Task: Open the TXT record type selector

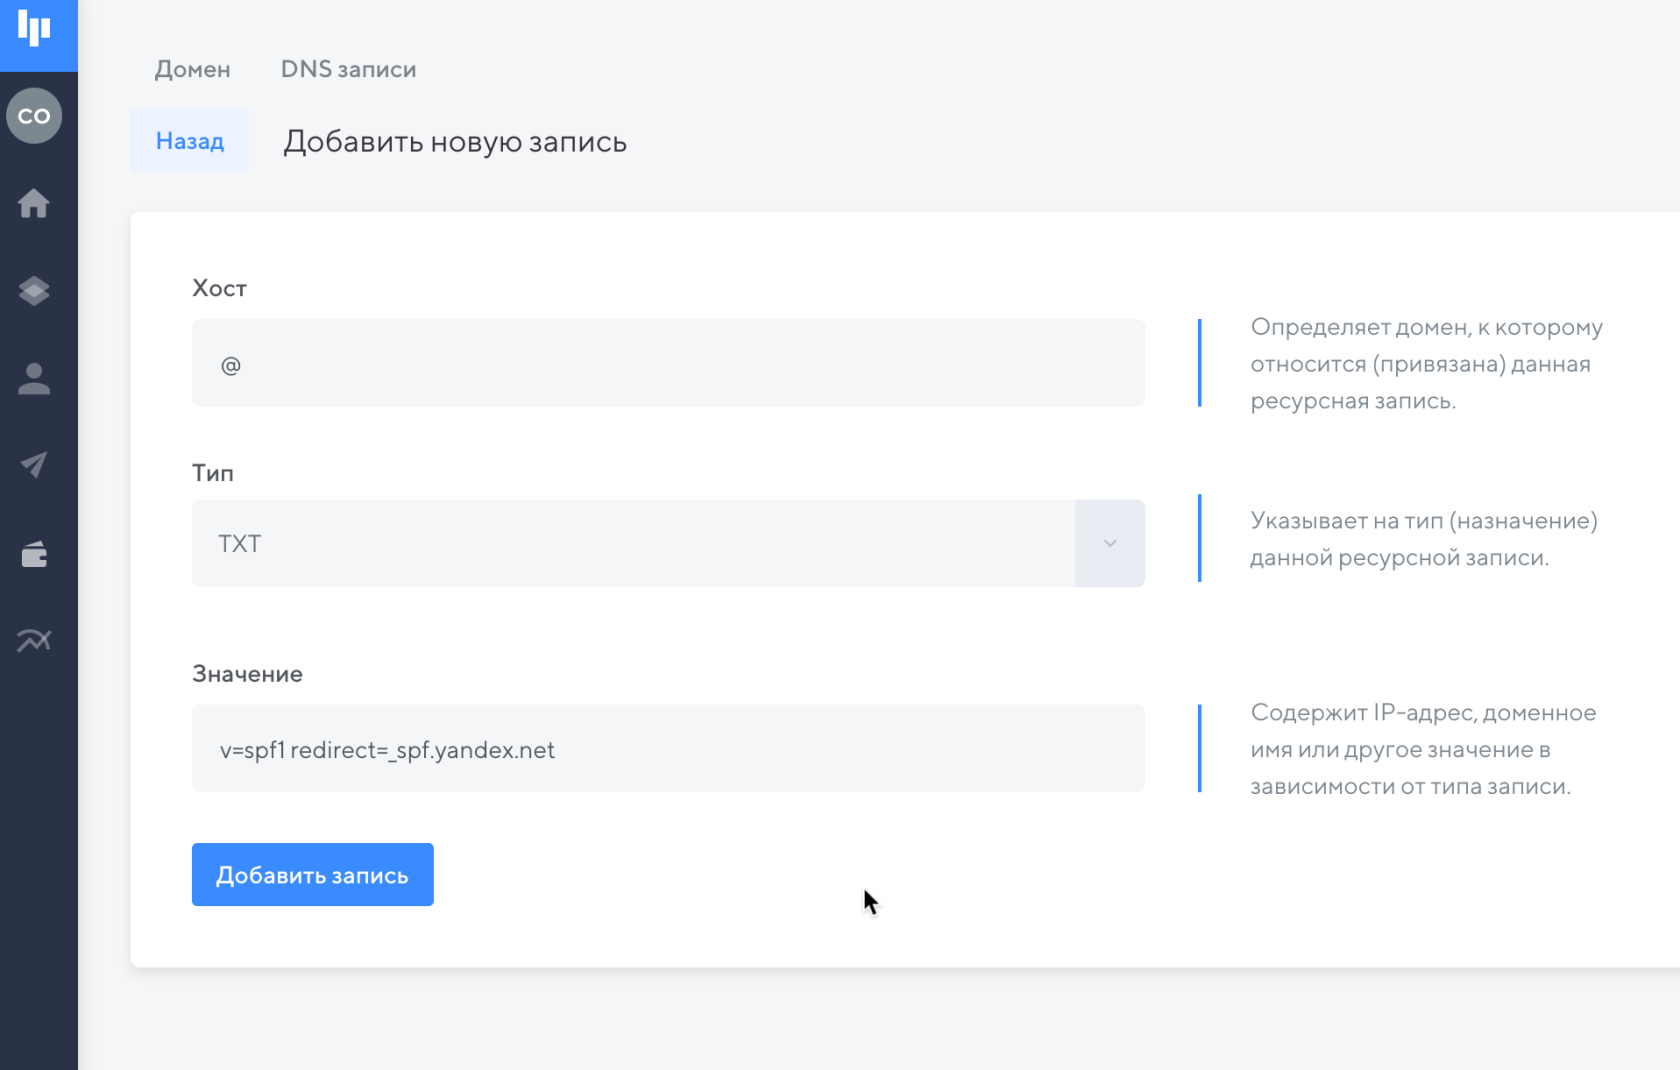Action: 632,543
